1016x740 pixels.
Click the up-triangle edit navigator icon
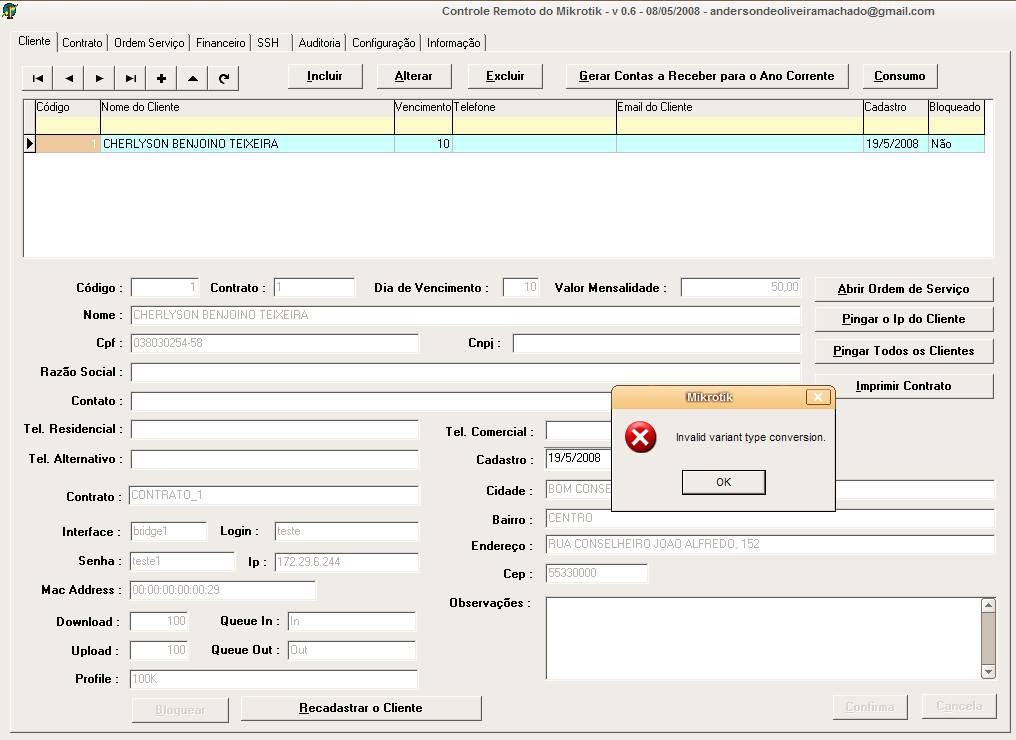click(x=192, y=78)
